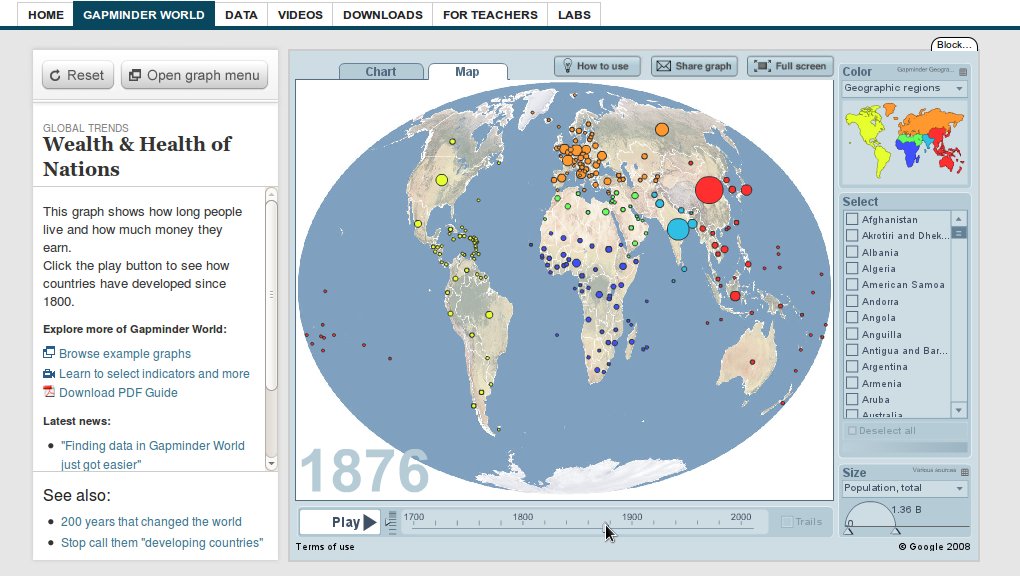The image size is (1020, 576).
Task: Click the PDF icon beside Download guide
Action: (x=49, y=391)
